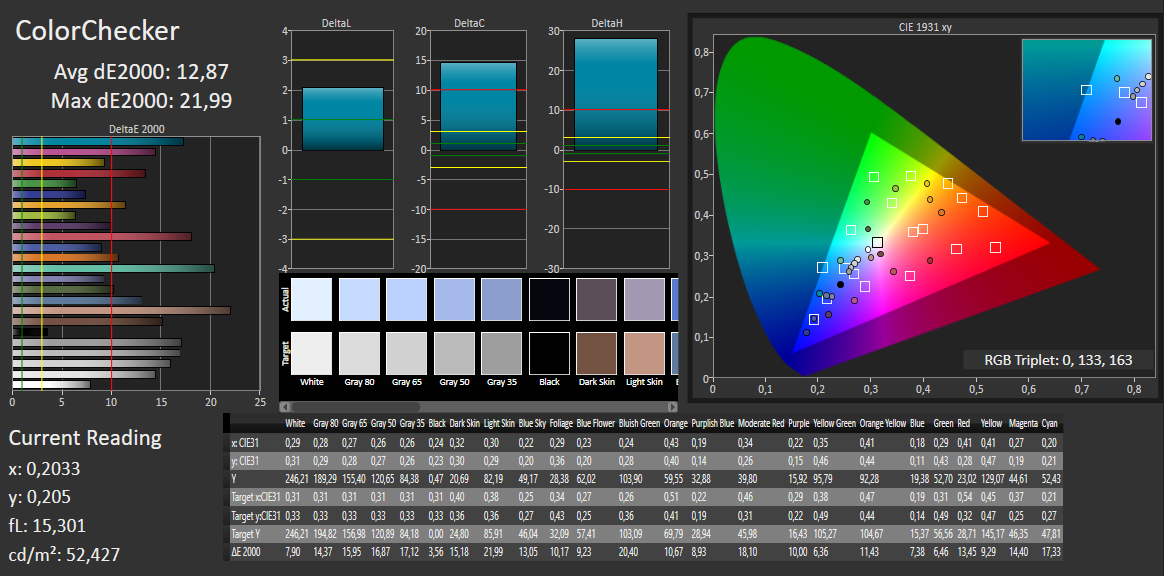Select the Black target swatch
The width and height of the screenshot is (1164, 576).
tap(549, 353)
